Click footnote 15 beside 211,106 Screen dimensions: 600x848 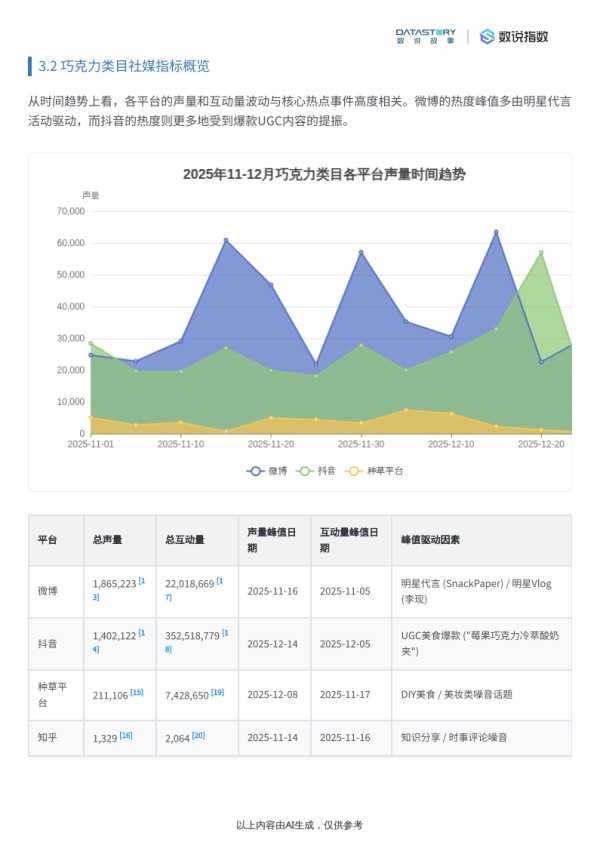coord(137,692)
